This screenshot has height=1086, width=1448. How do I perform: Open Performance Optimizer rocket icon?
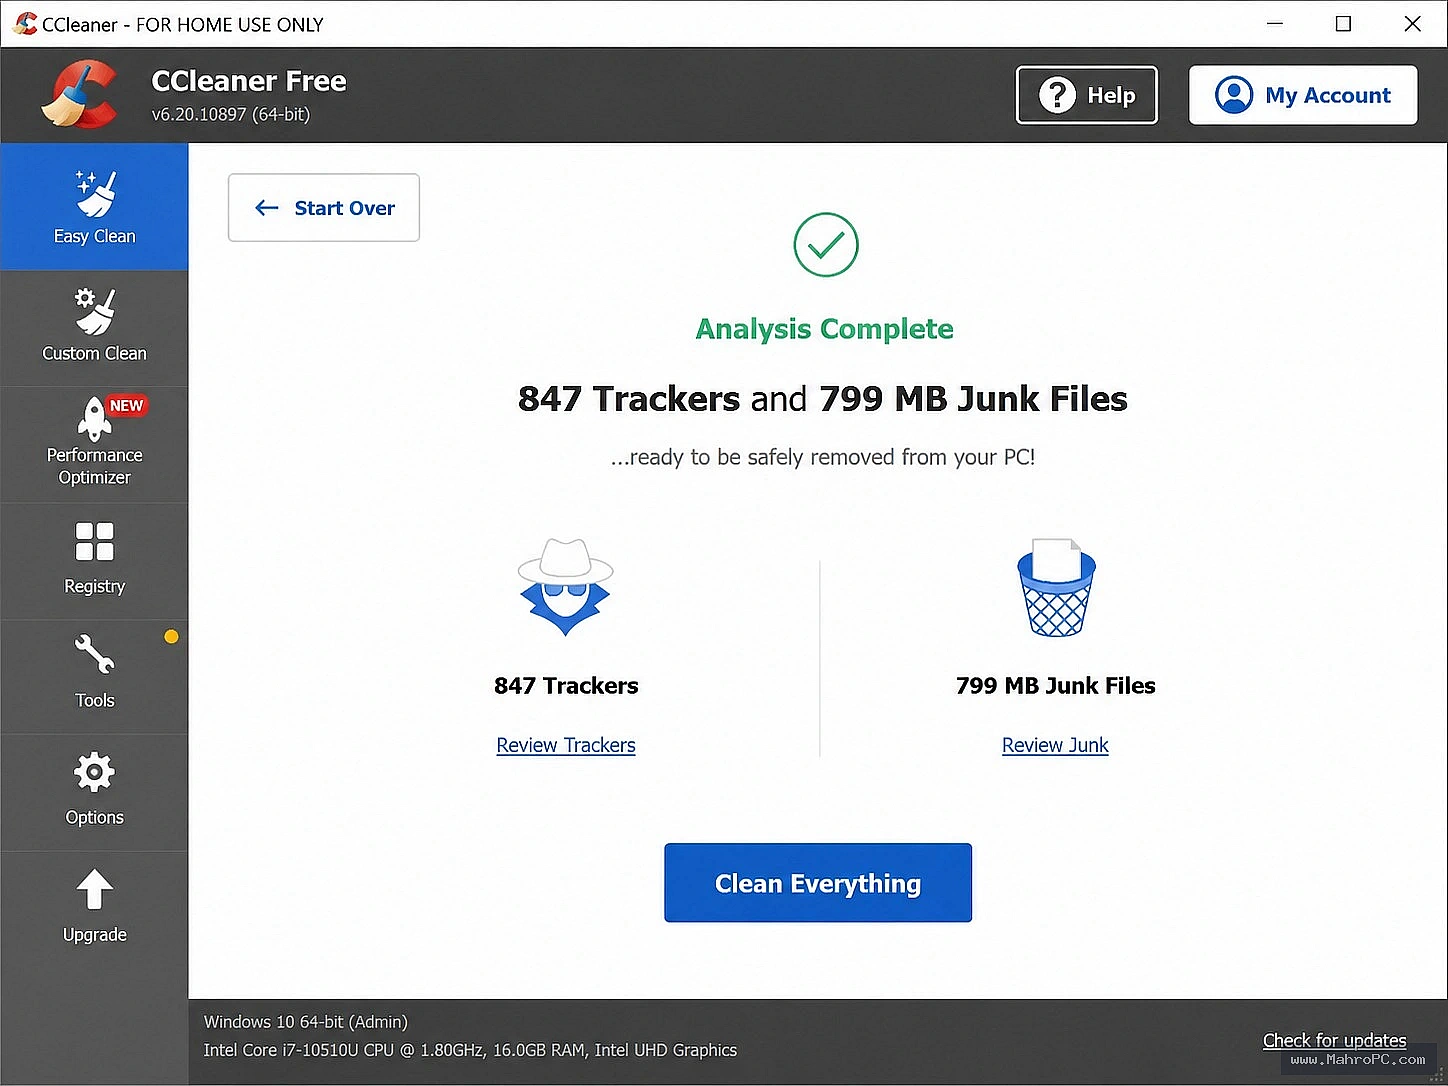click(95, 418)
